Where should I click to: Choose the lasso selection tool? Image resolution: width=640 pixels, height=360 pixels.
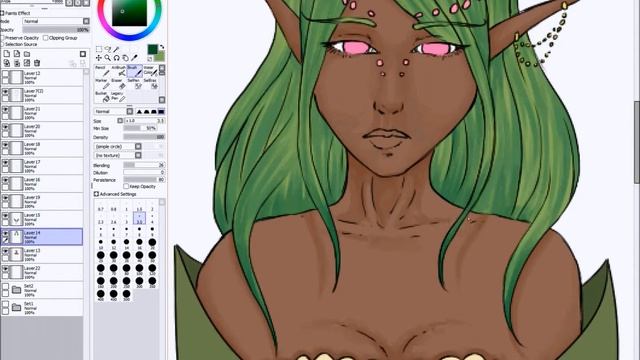coord(107,49)
